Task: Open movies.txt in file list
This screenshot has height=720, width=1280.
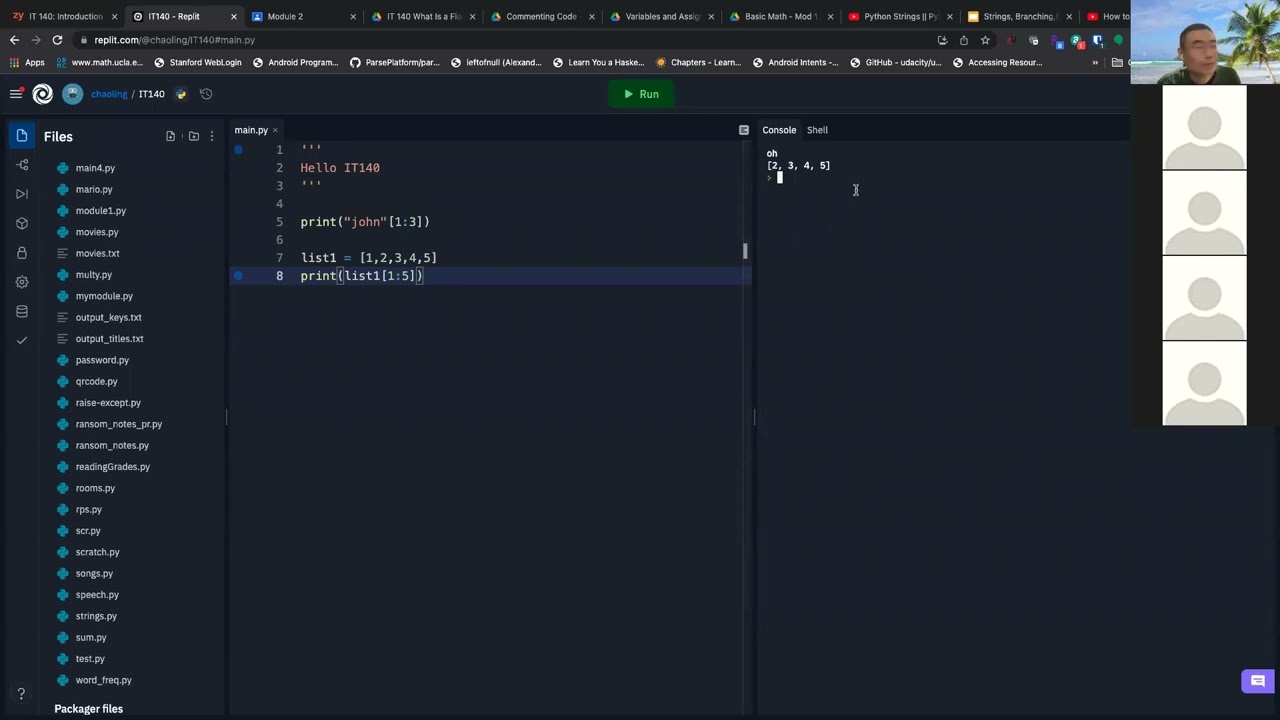Action: coord(97,253)
